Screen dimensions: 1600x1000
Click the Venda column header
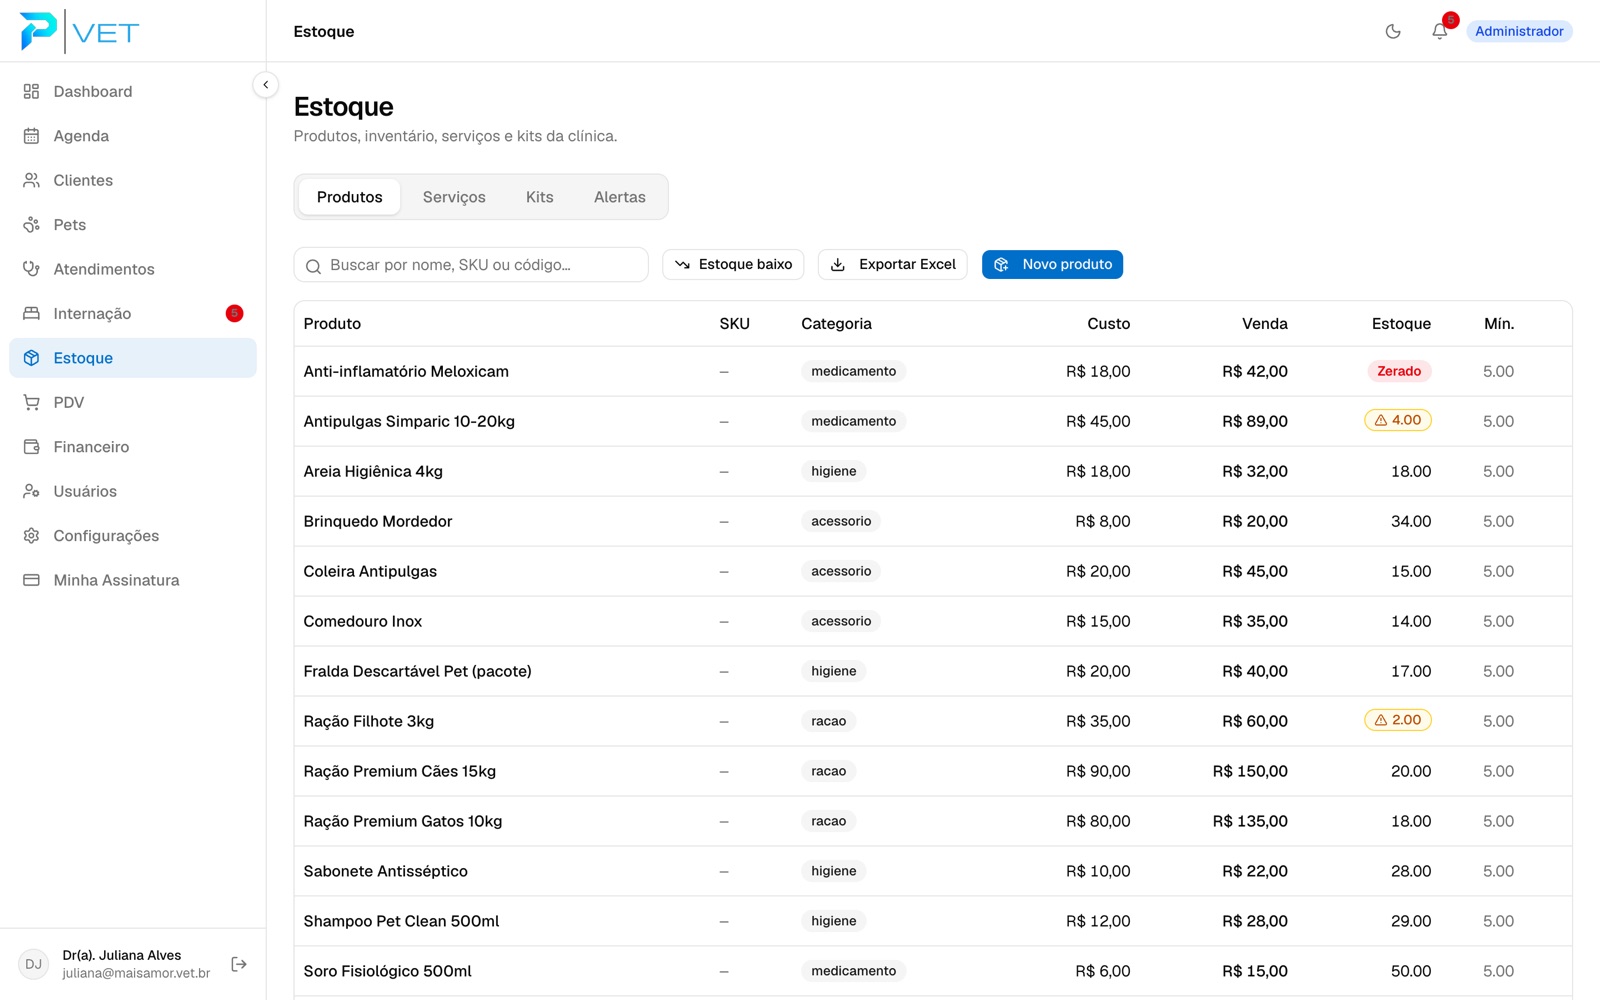pyautogui.click(x=1265, y=324)
